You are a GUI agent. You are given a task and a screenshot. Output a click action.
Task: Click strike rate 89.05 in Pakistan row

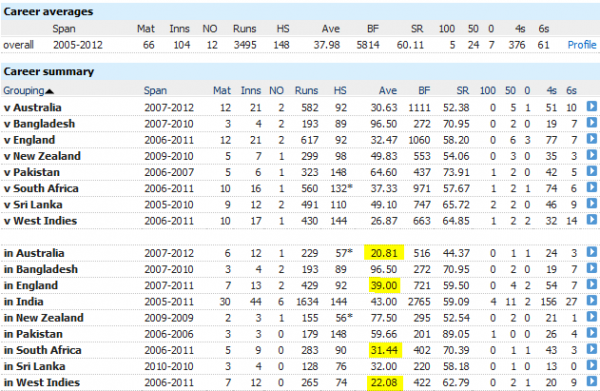pos(456,334)
